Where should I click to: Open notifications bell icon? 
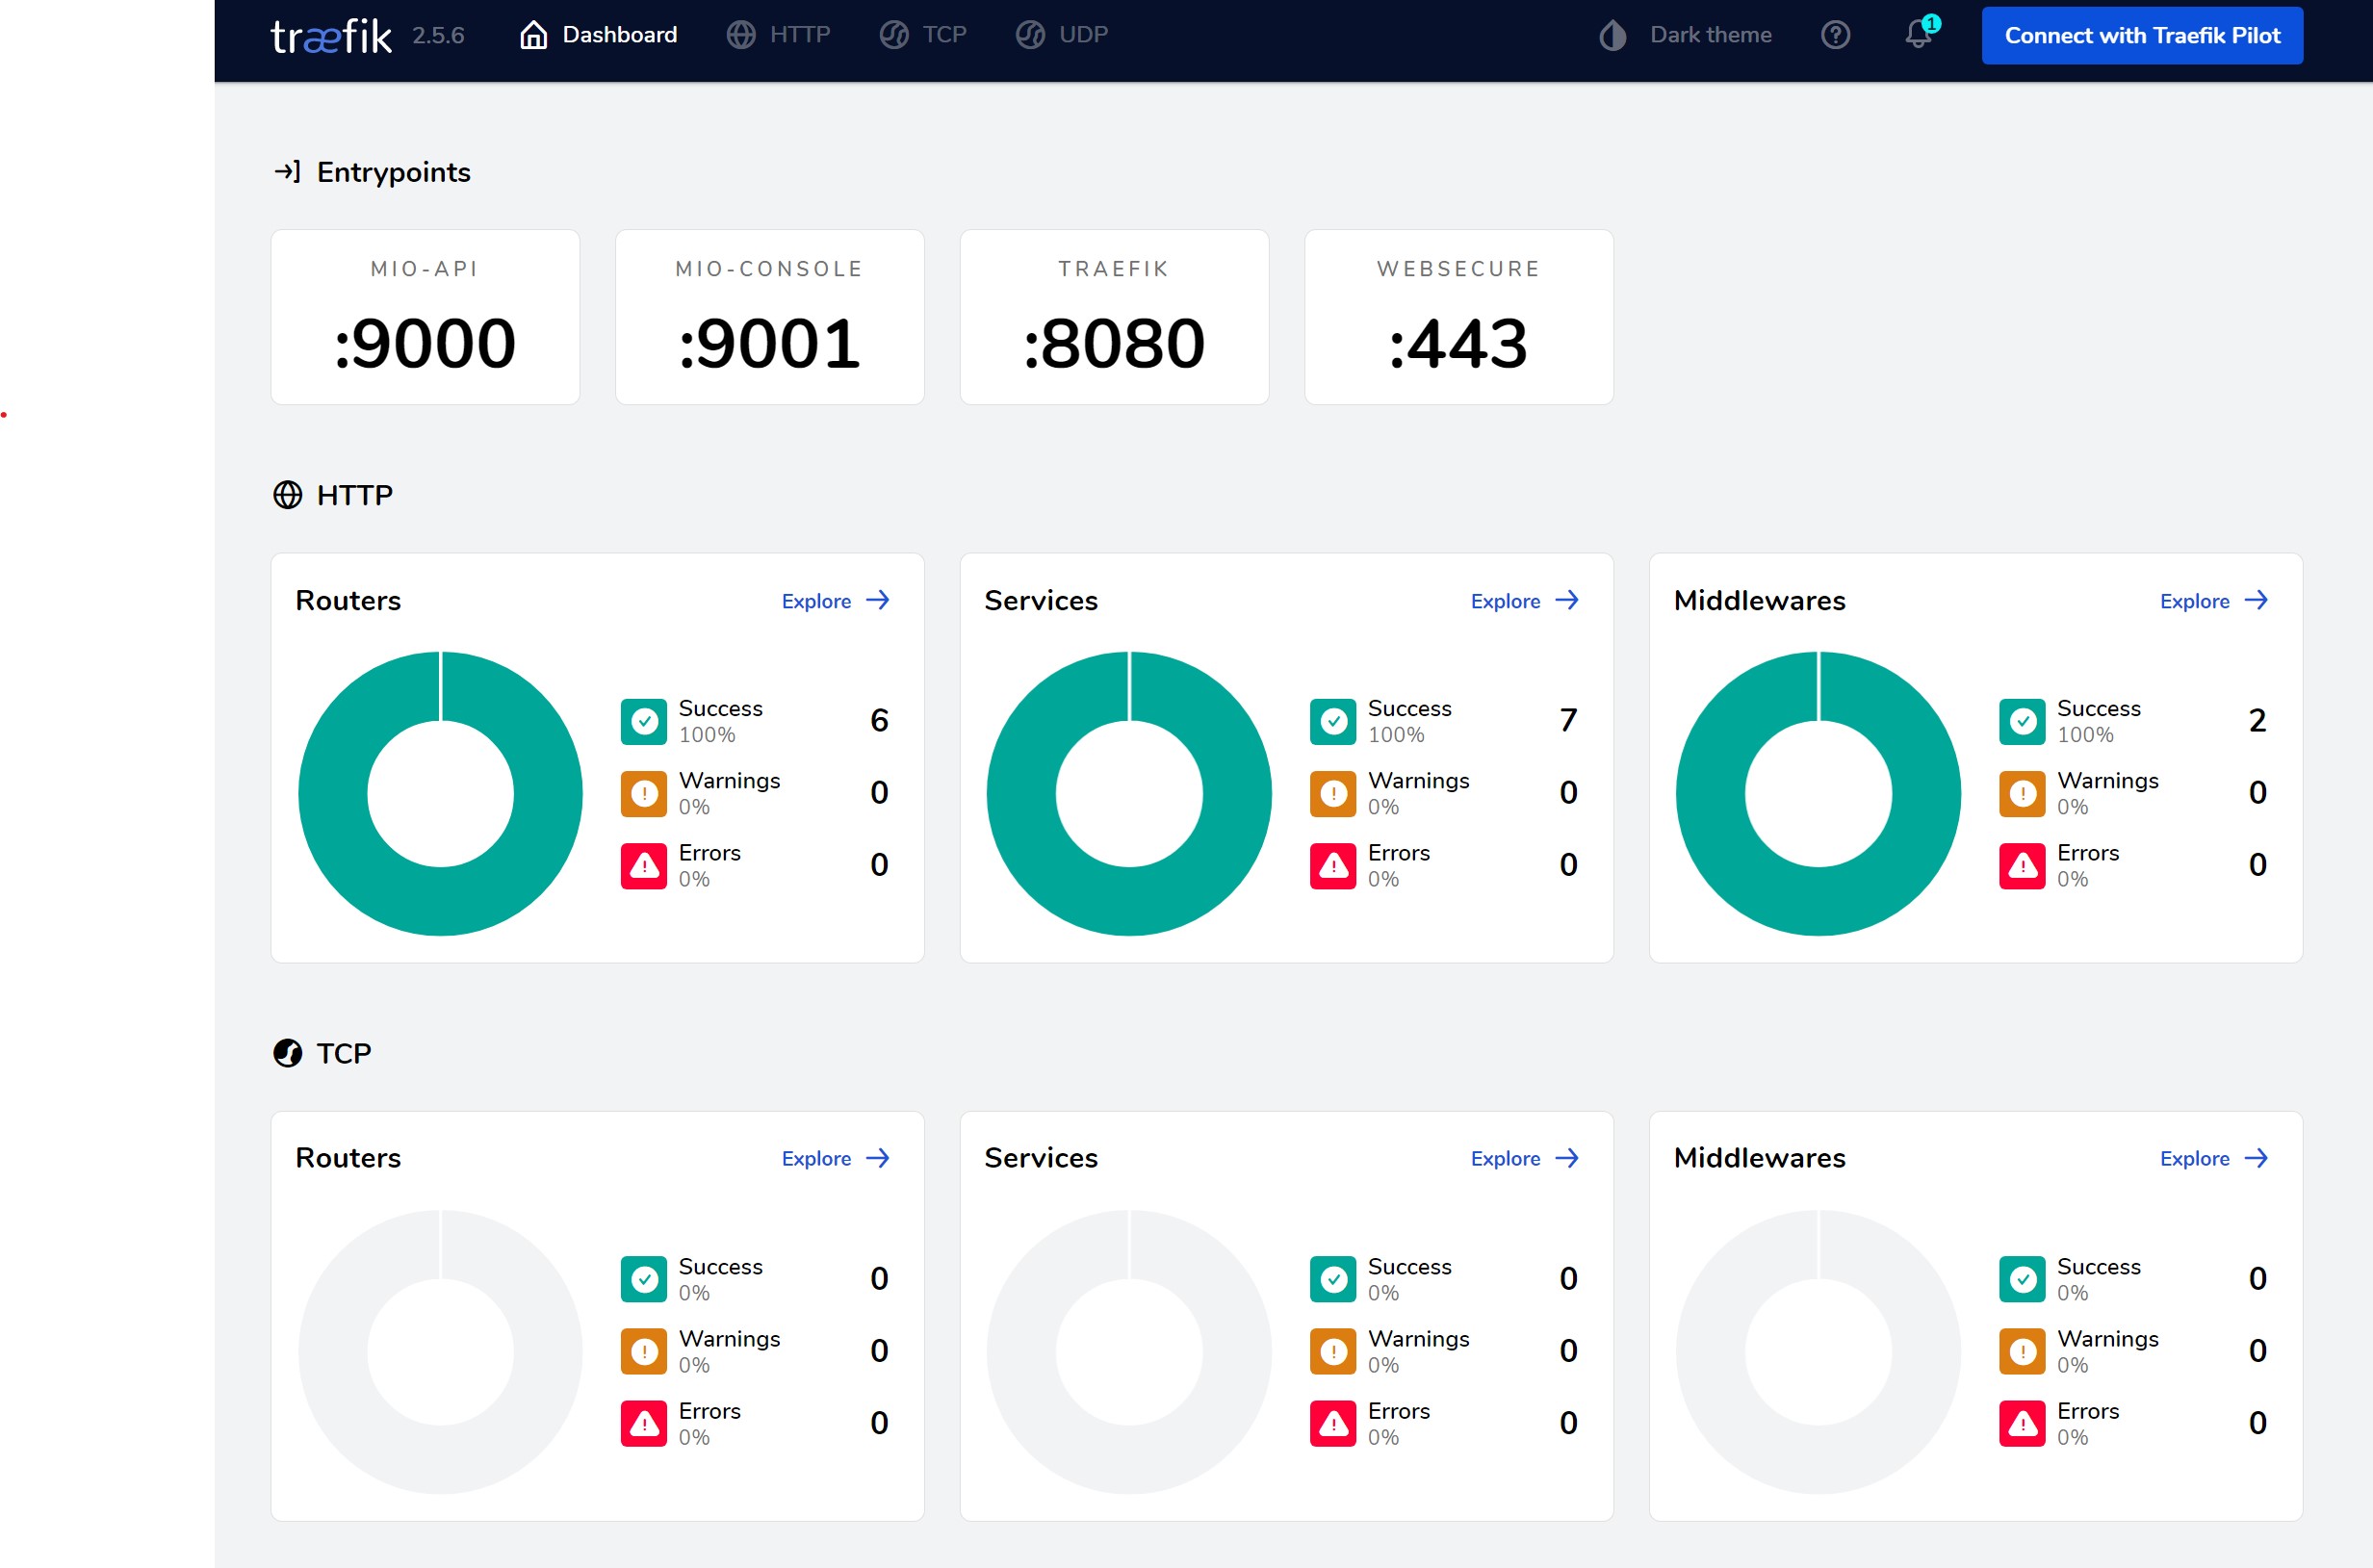click(1918, 35)
